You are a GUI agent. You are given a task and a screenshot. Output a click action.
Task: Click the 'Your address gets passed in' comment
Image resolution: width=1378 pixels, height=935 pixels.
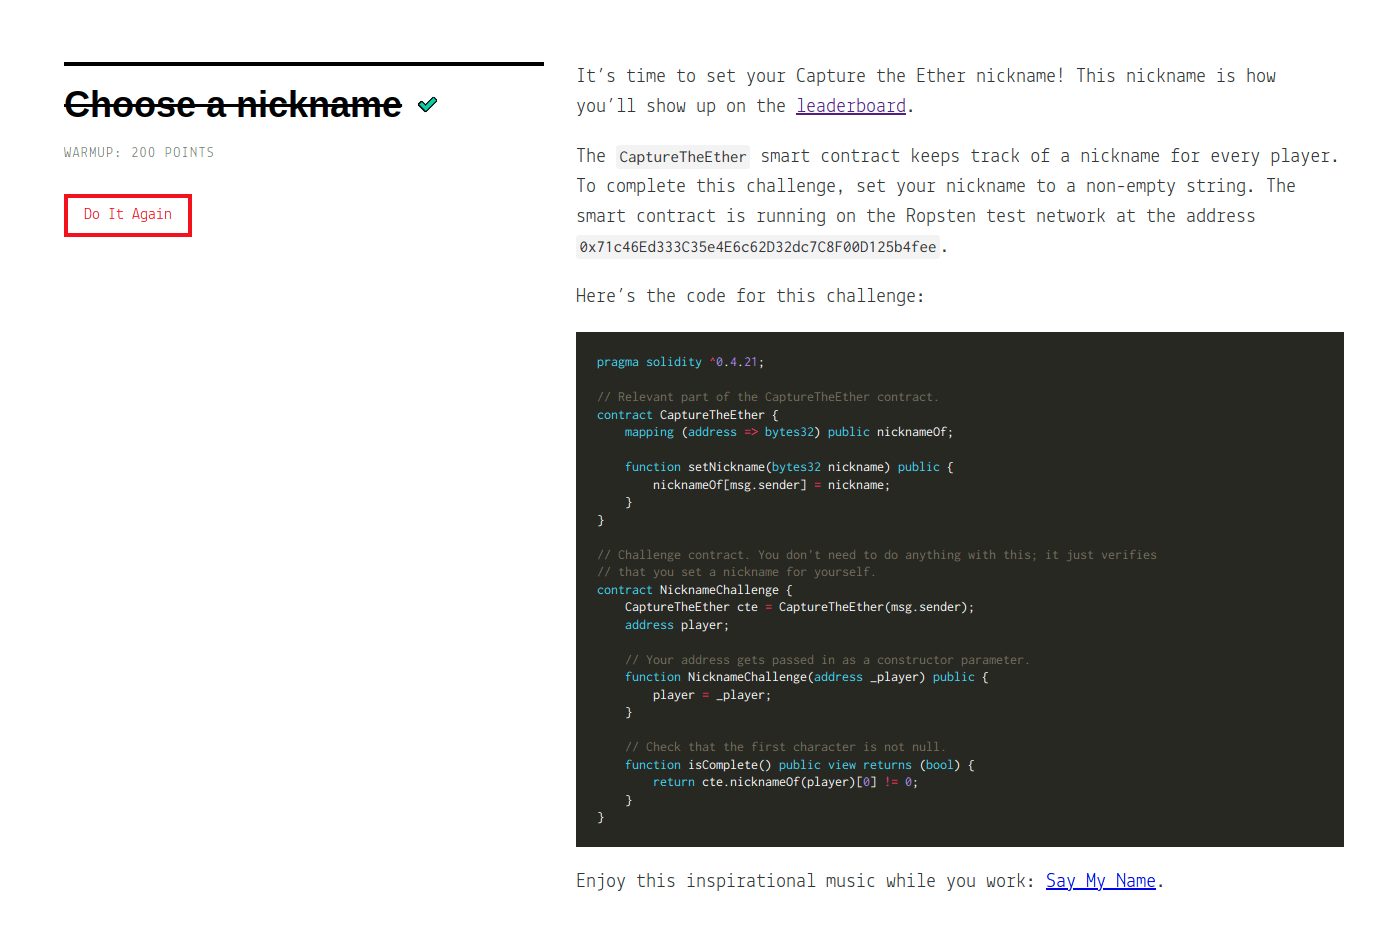point(827,660)
